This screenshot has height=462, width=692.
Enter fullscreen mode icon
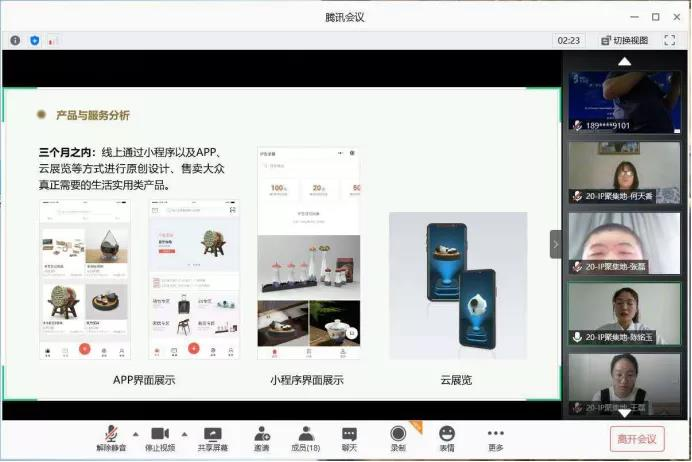click(x=670, y=40)
